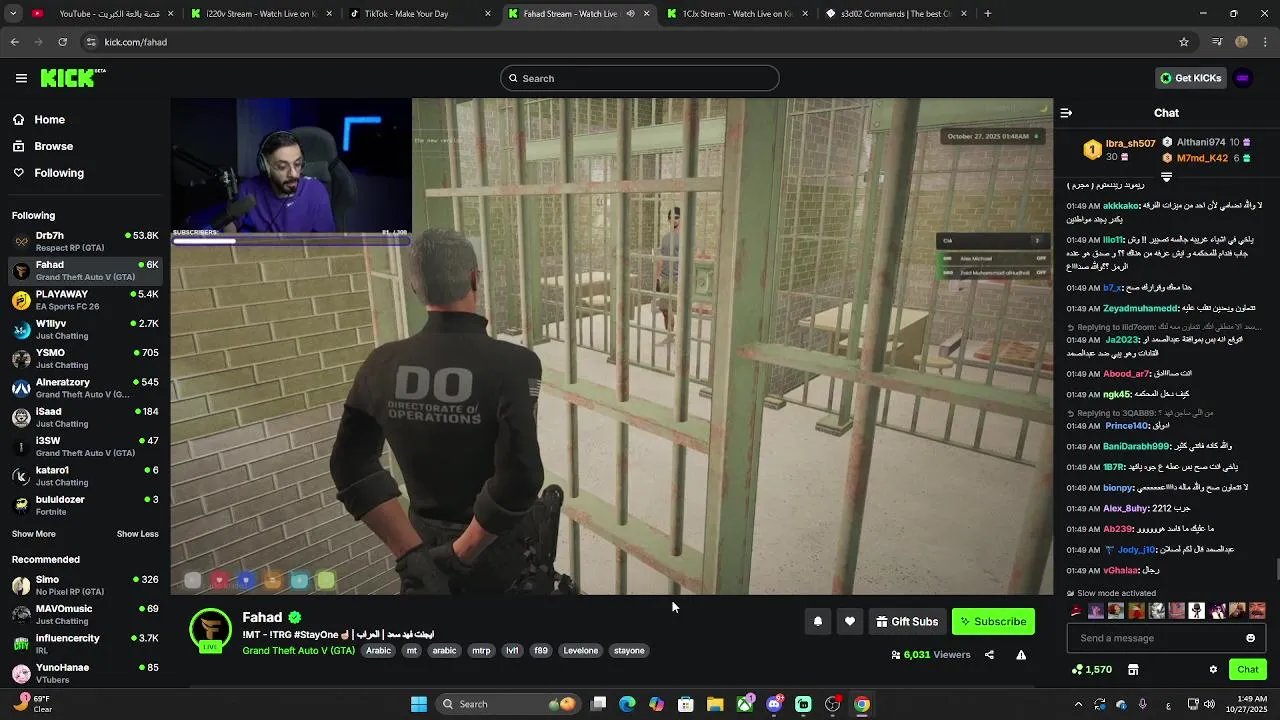Click the Levelone tag
The image size is (1280, 720).
[x=580, y=650]
